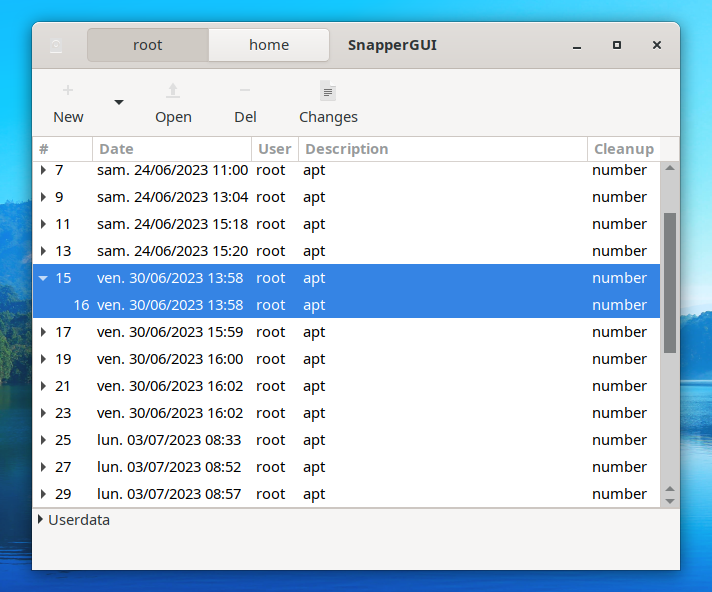Sort by the Cleanup column header
712x592 pixels.
(623, 149)
